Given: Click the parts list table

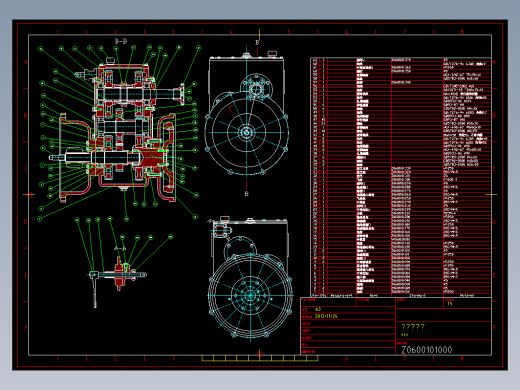Looking at the screenshot, I should pyautogui.click(x=401, y=177).
